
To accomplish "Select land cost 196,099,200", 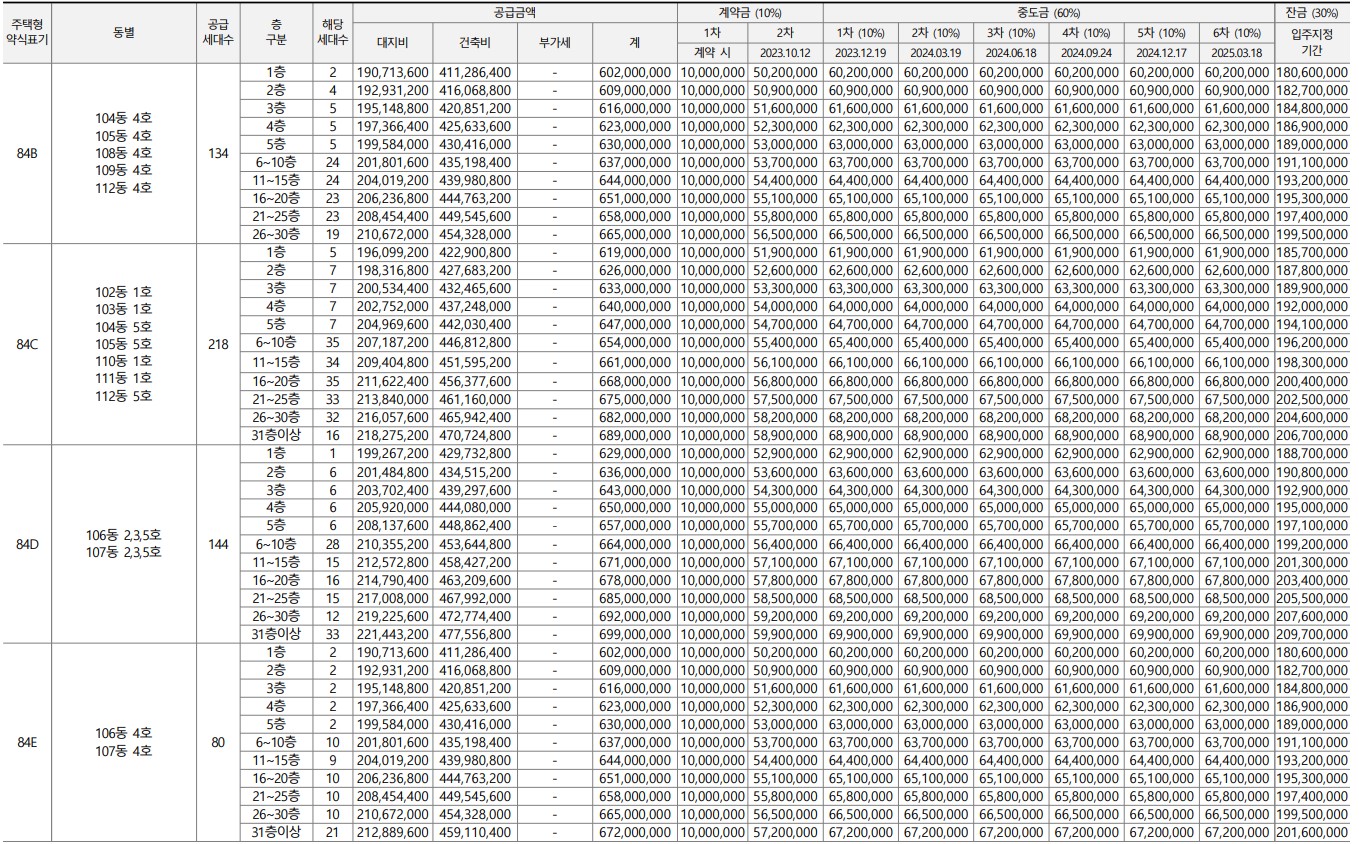I will tap(392, 254).
